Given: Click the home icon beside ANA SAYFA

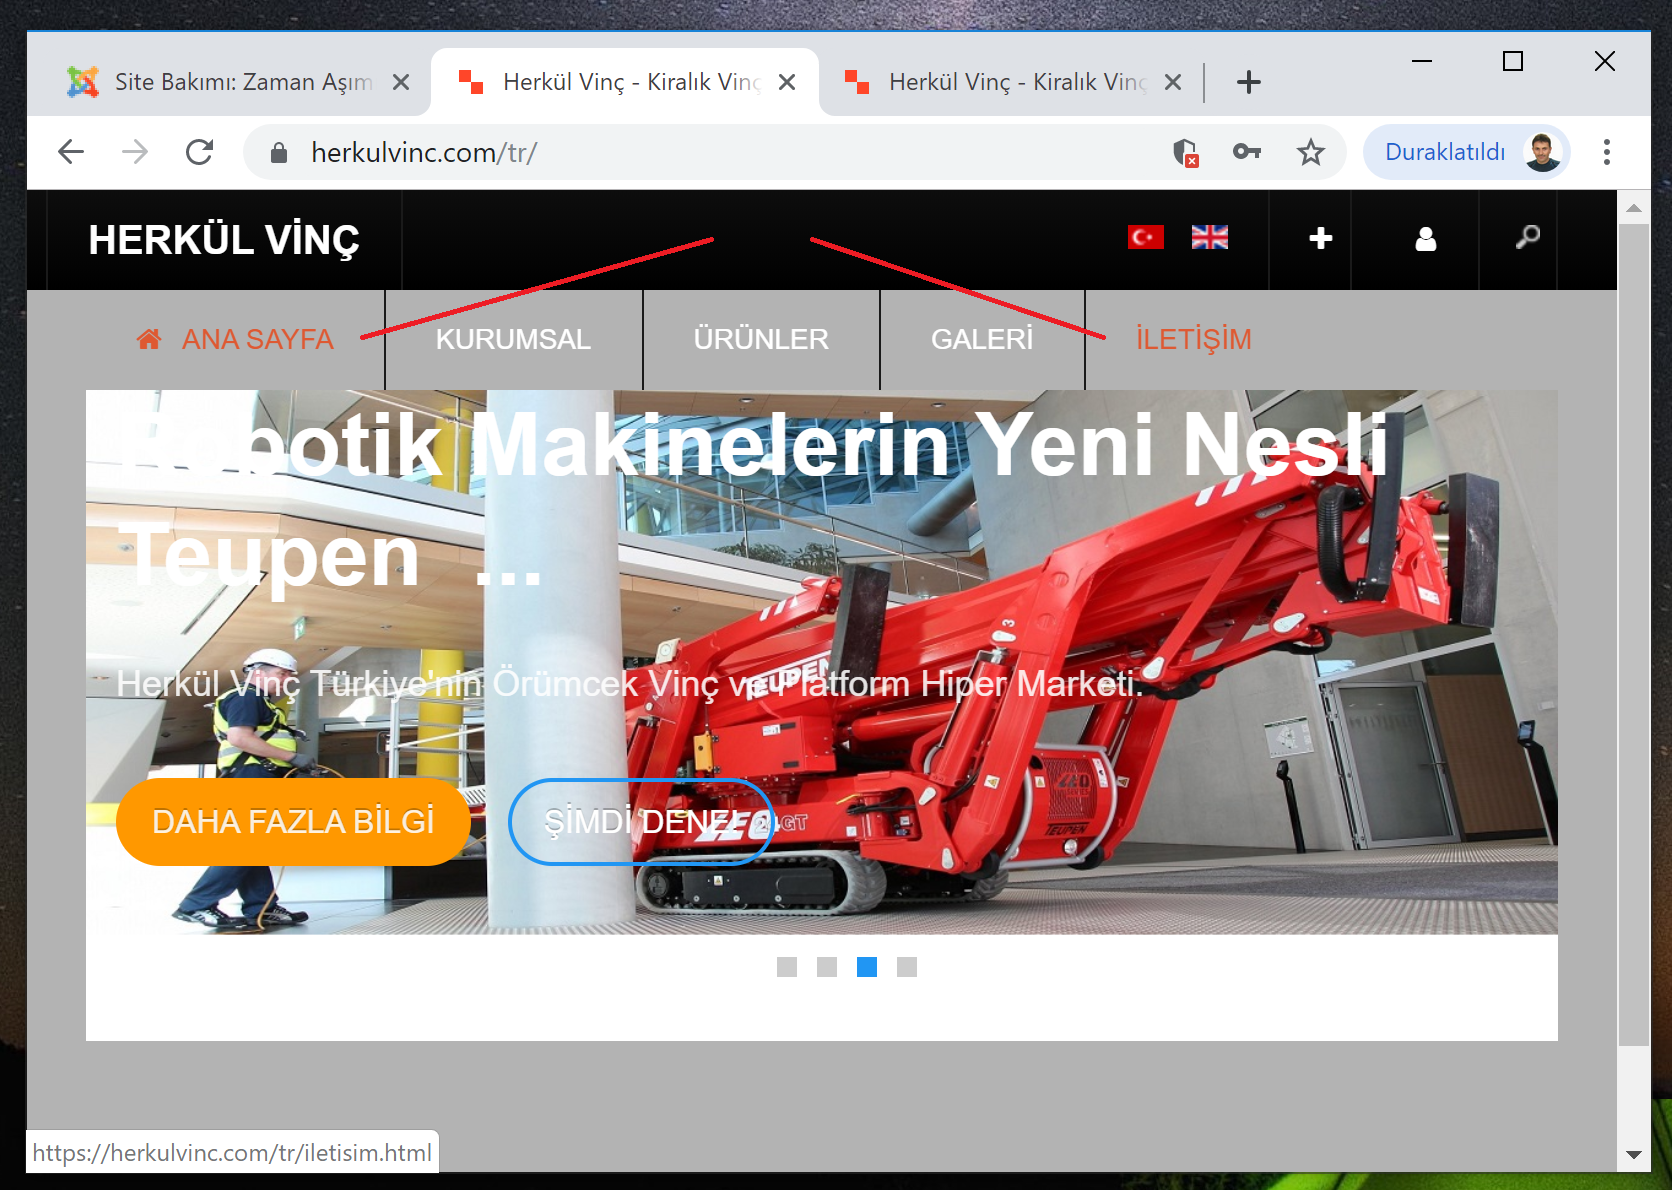Looking at the screenshot, I should coord(149,339).
